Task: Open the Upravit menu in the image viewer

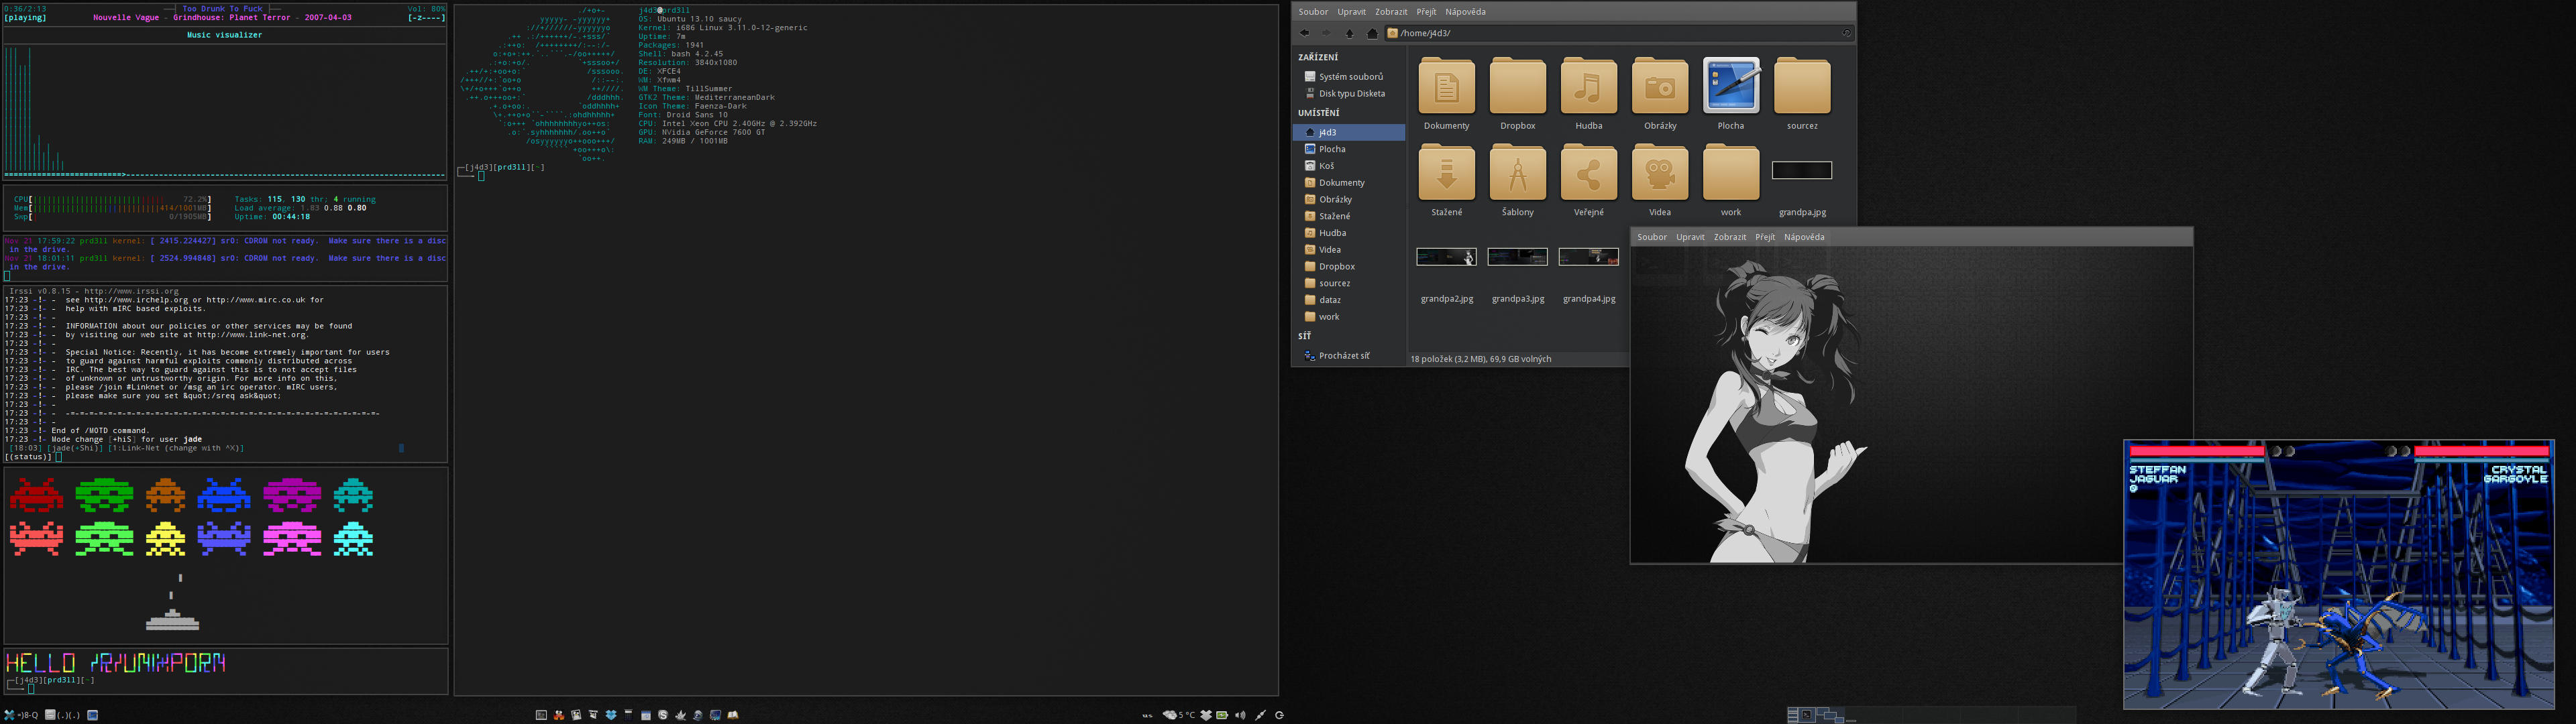Action: [x=1690, y=237]
